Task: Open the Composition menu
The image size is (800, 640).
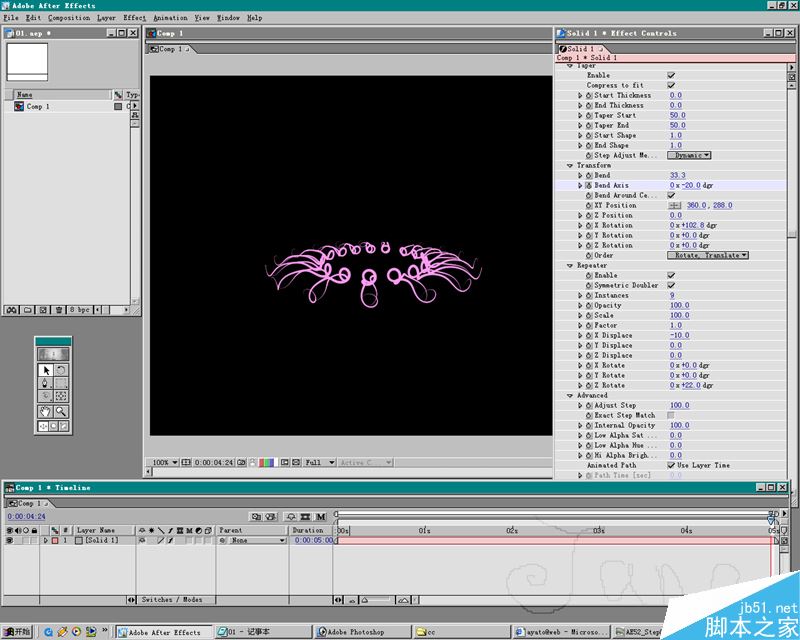Action: [x=69, y=18]
